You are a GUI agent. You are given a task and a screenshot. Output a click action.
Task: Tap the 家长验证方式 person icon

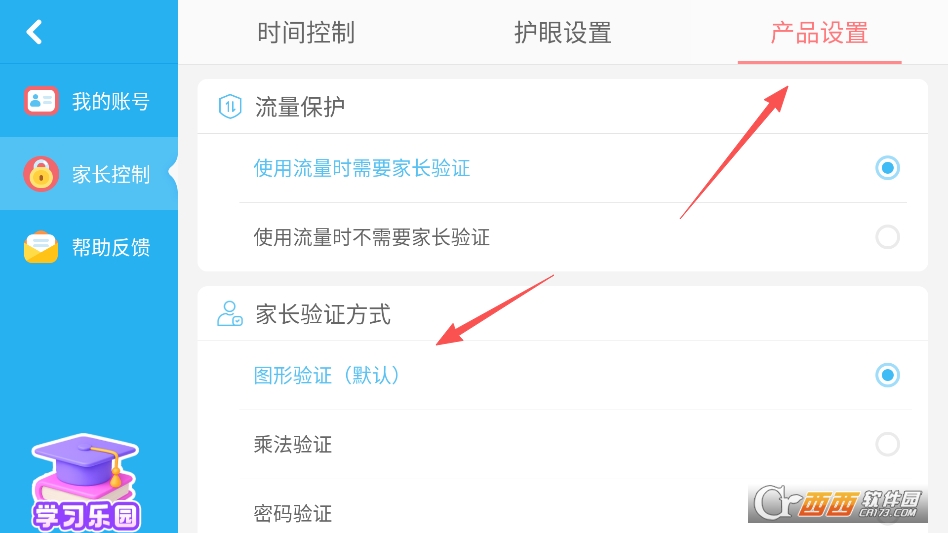230,315
